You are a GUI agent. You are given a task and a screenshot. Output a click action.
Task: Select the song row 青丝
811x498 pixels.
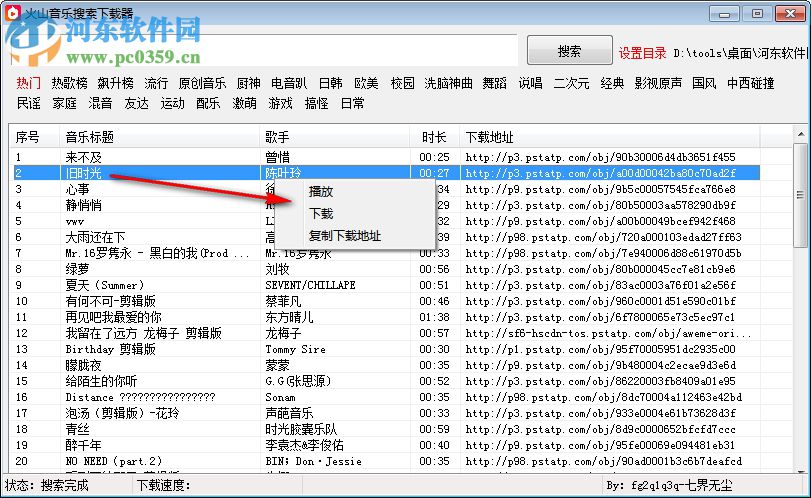click(385, 430)
